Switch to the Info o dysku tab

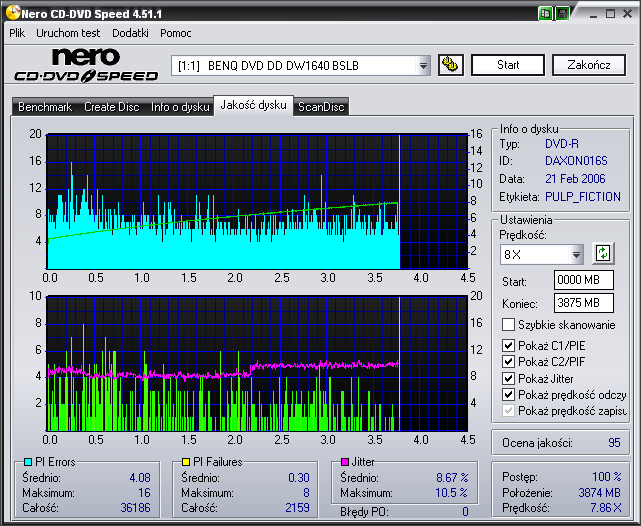point(180,107)
